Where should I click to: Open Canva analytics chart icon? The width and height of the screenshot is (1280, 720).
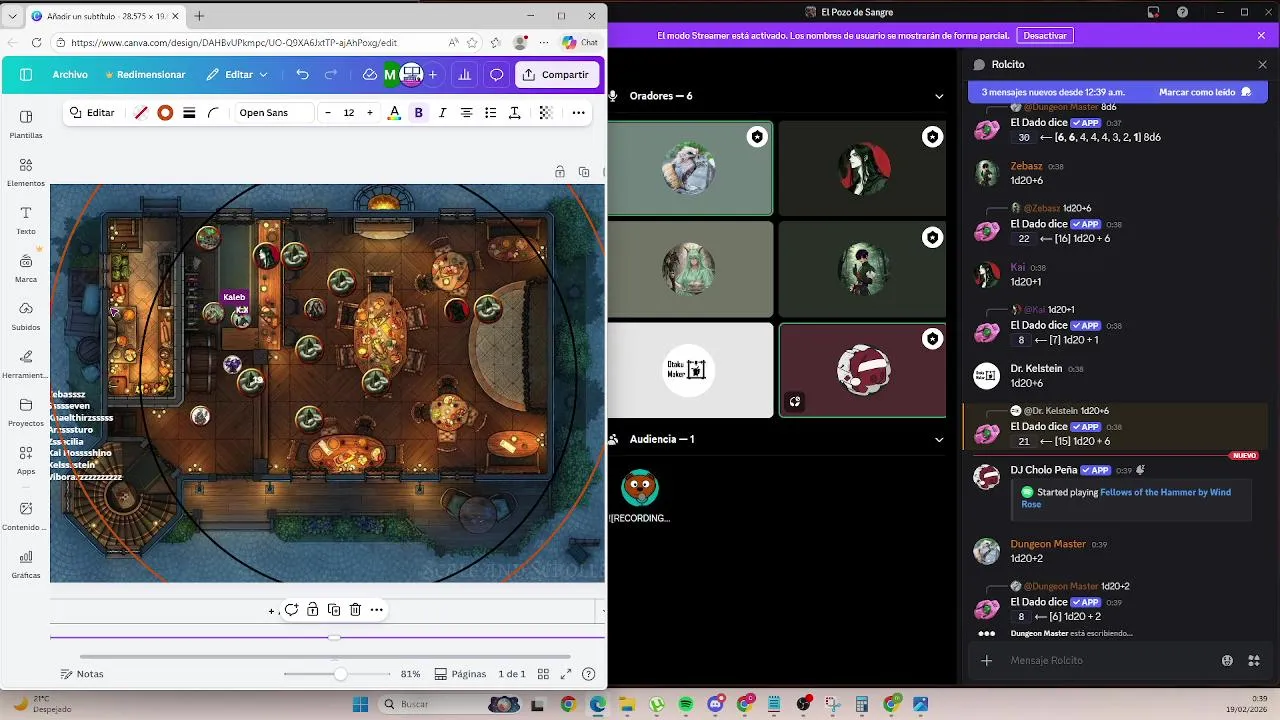(464, 75)
